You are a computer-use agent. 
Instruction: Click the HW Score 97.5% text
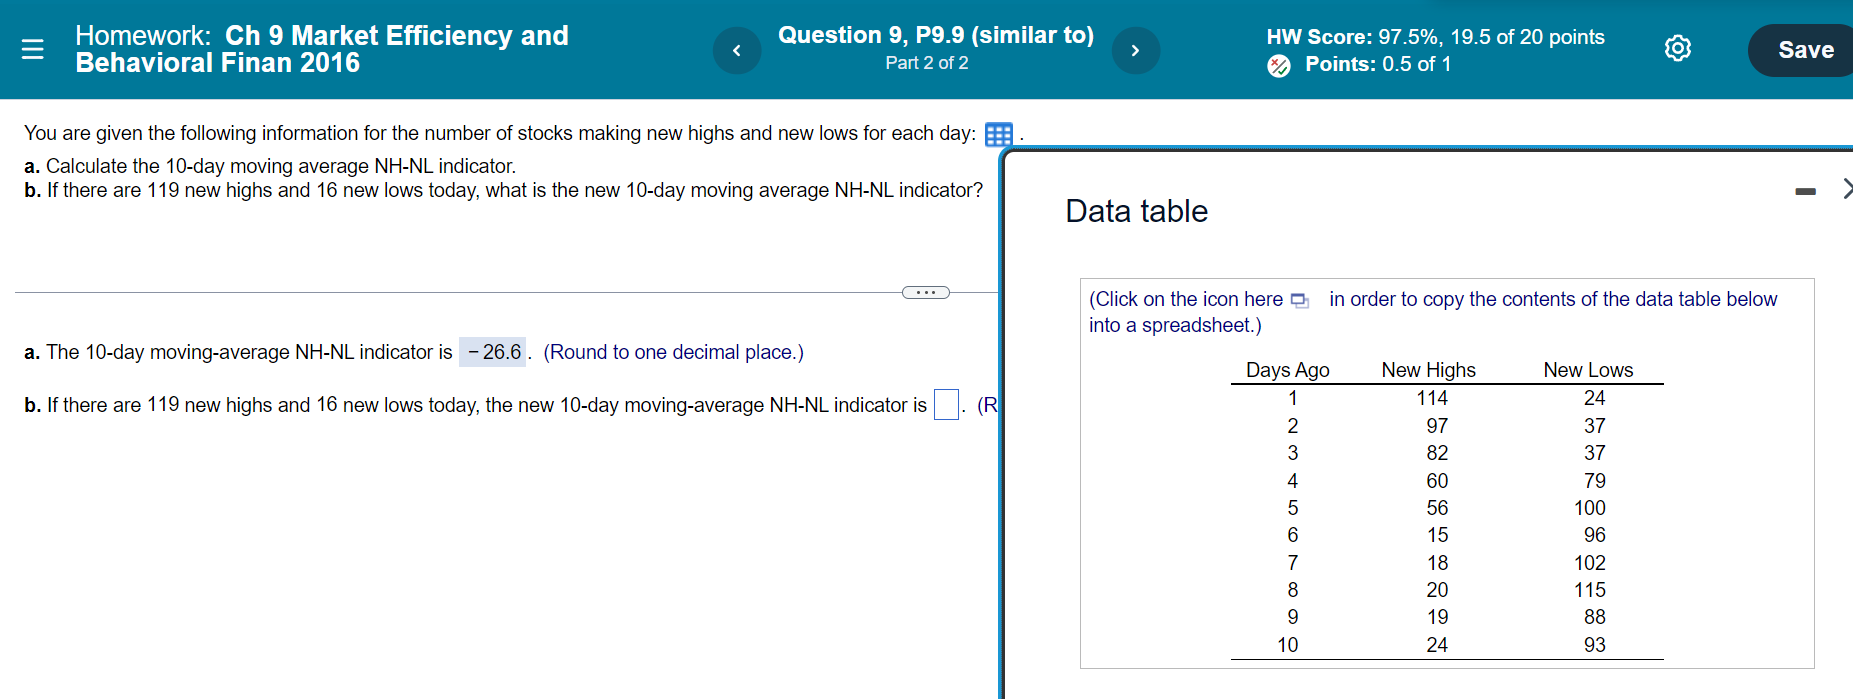[1435, 37]
